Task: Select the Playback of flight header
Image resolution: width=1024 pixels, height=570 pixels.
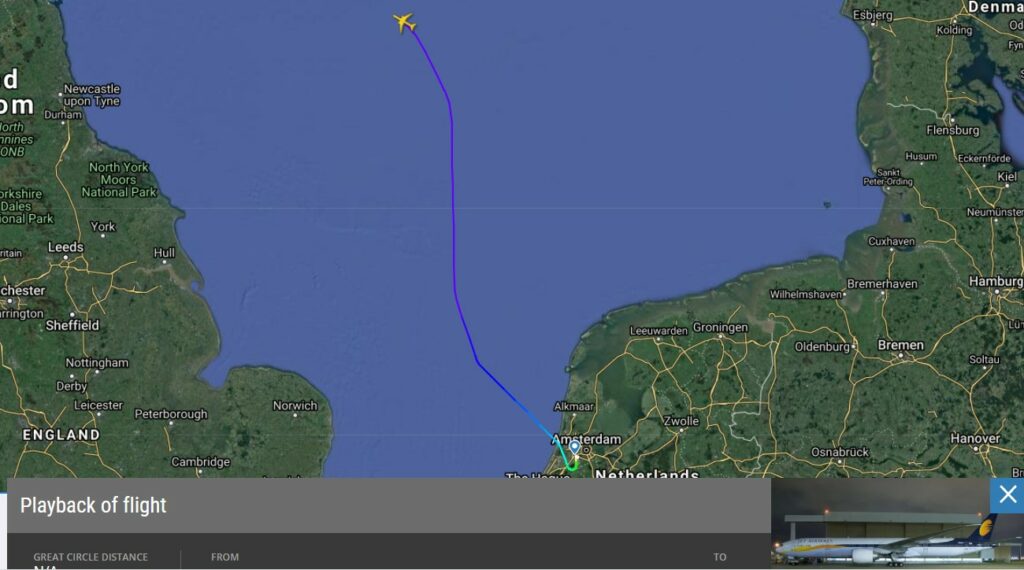Action: tap(93, 505)
